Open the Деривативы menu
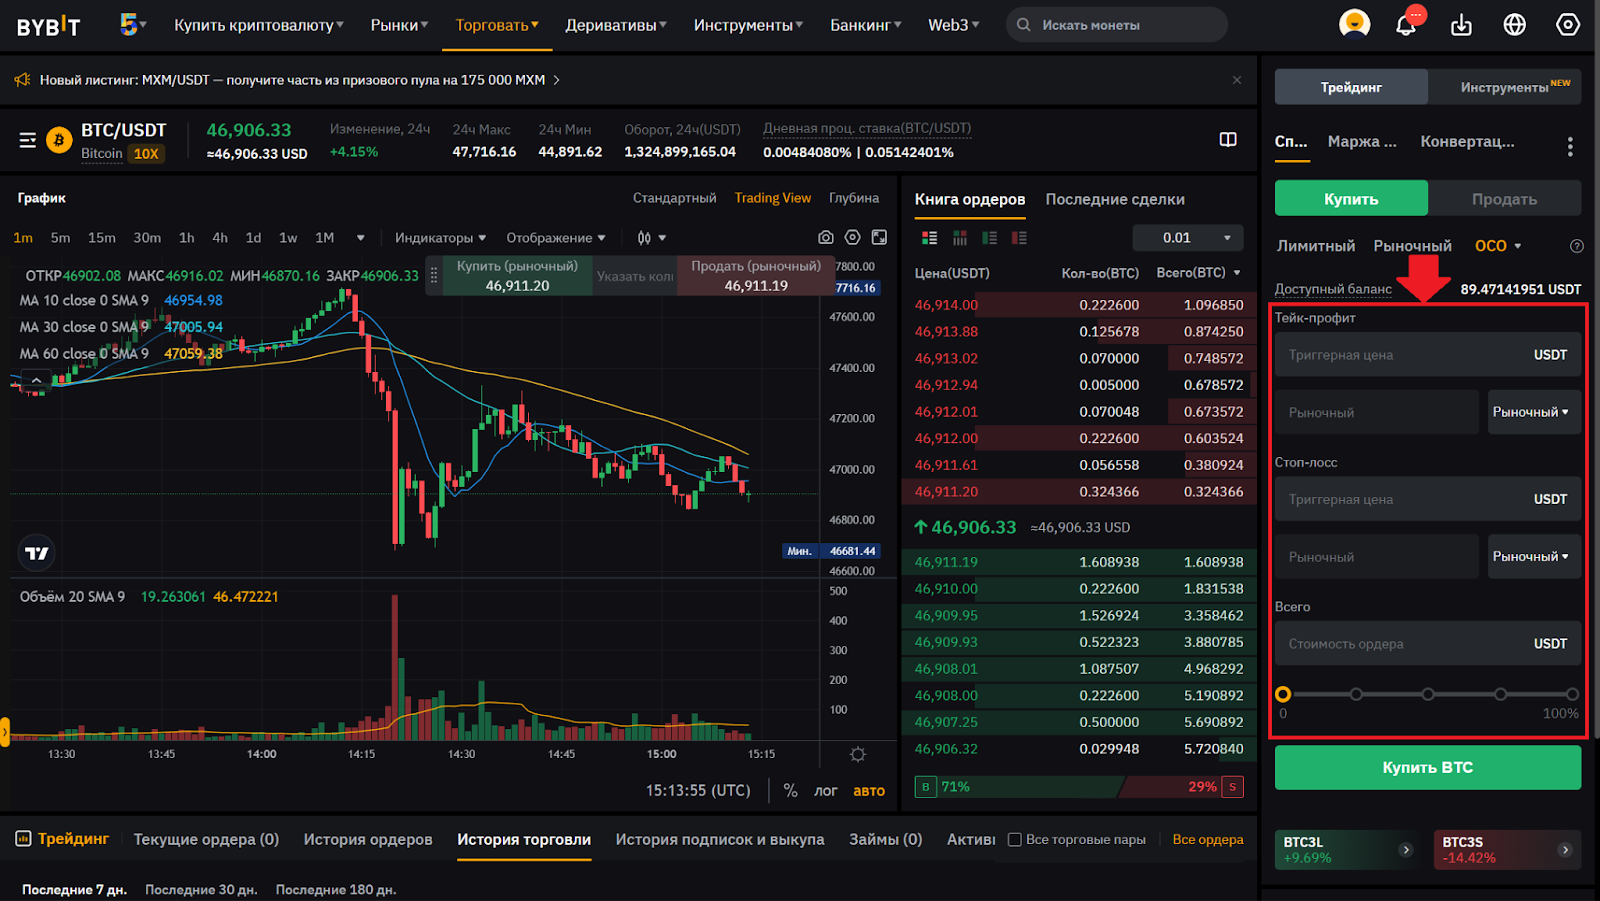The height and width of the screenshot is (901, 1600). [616, 25]
